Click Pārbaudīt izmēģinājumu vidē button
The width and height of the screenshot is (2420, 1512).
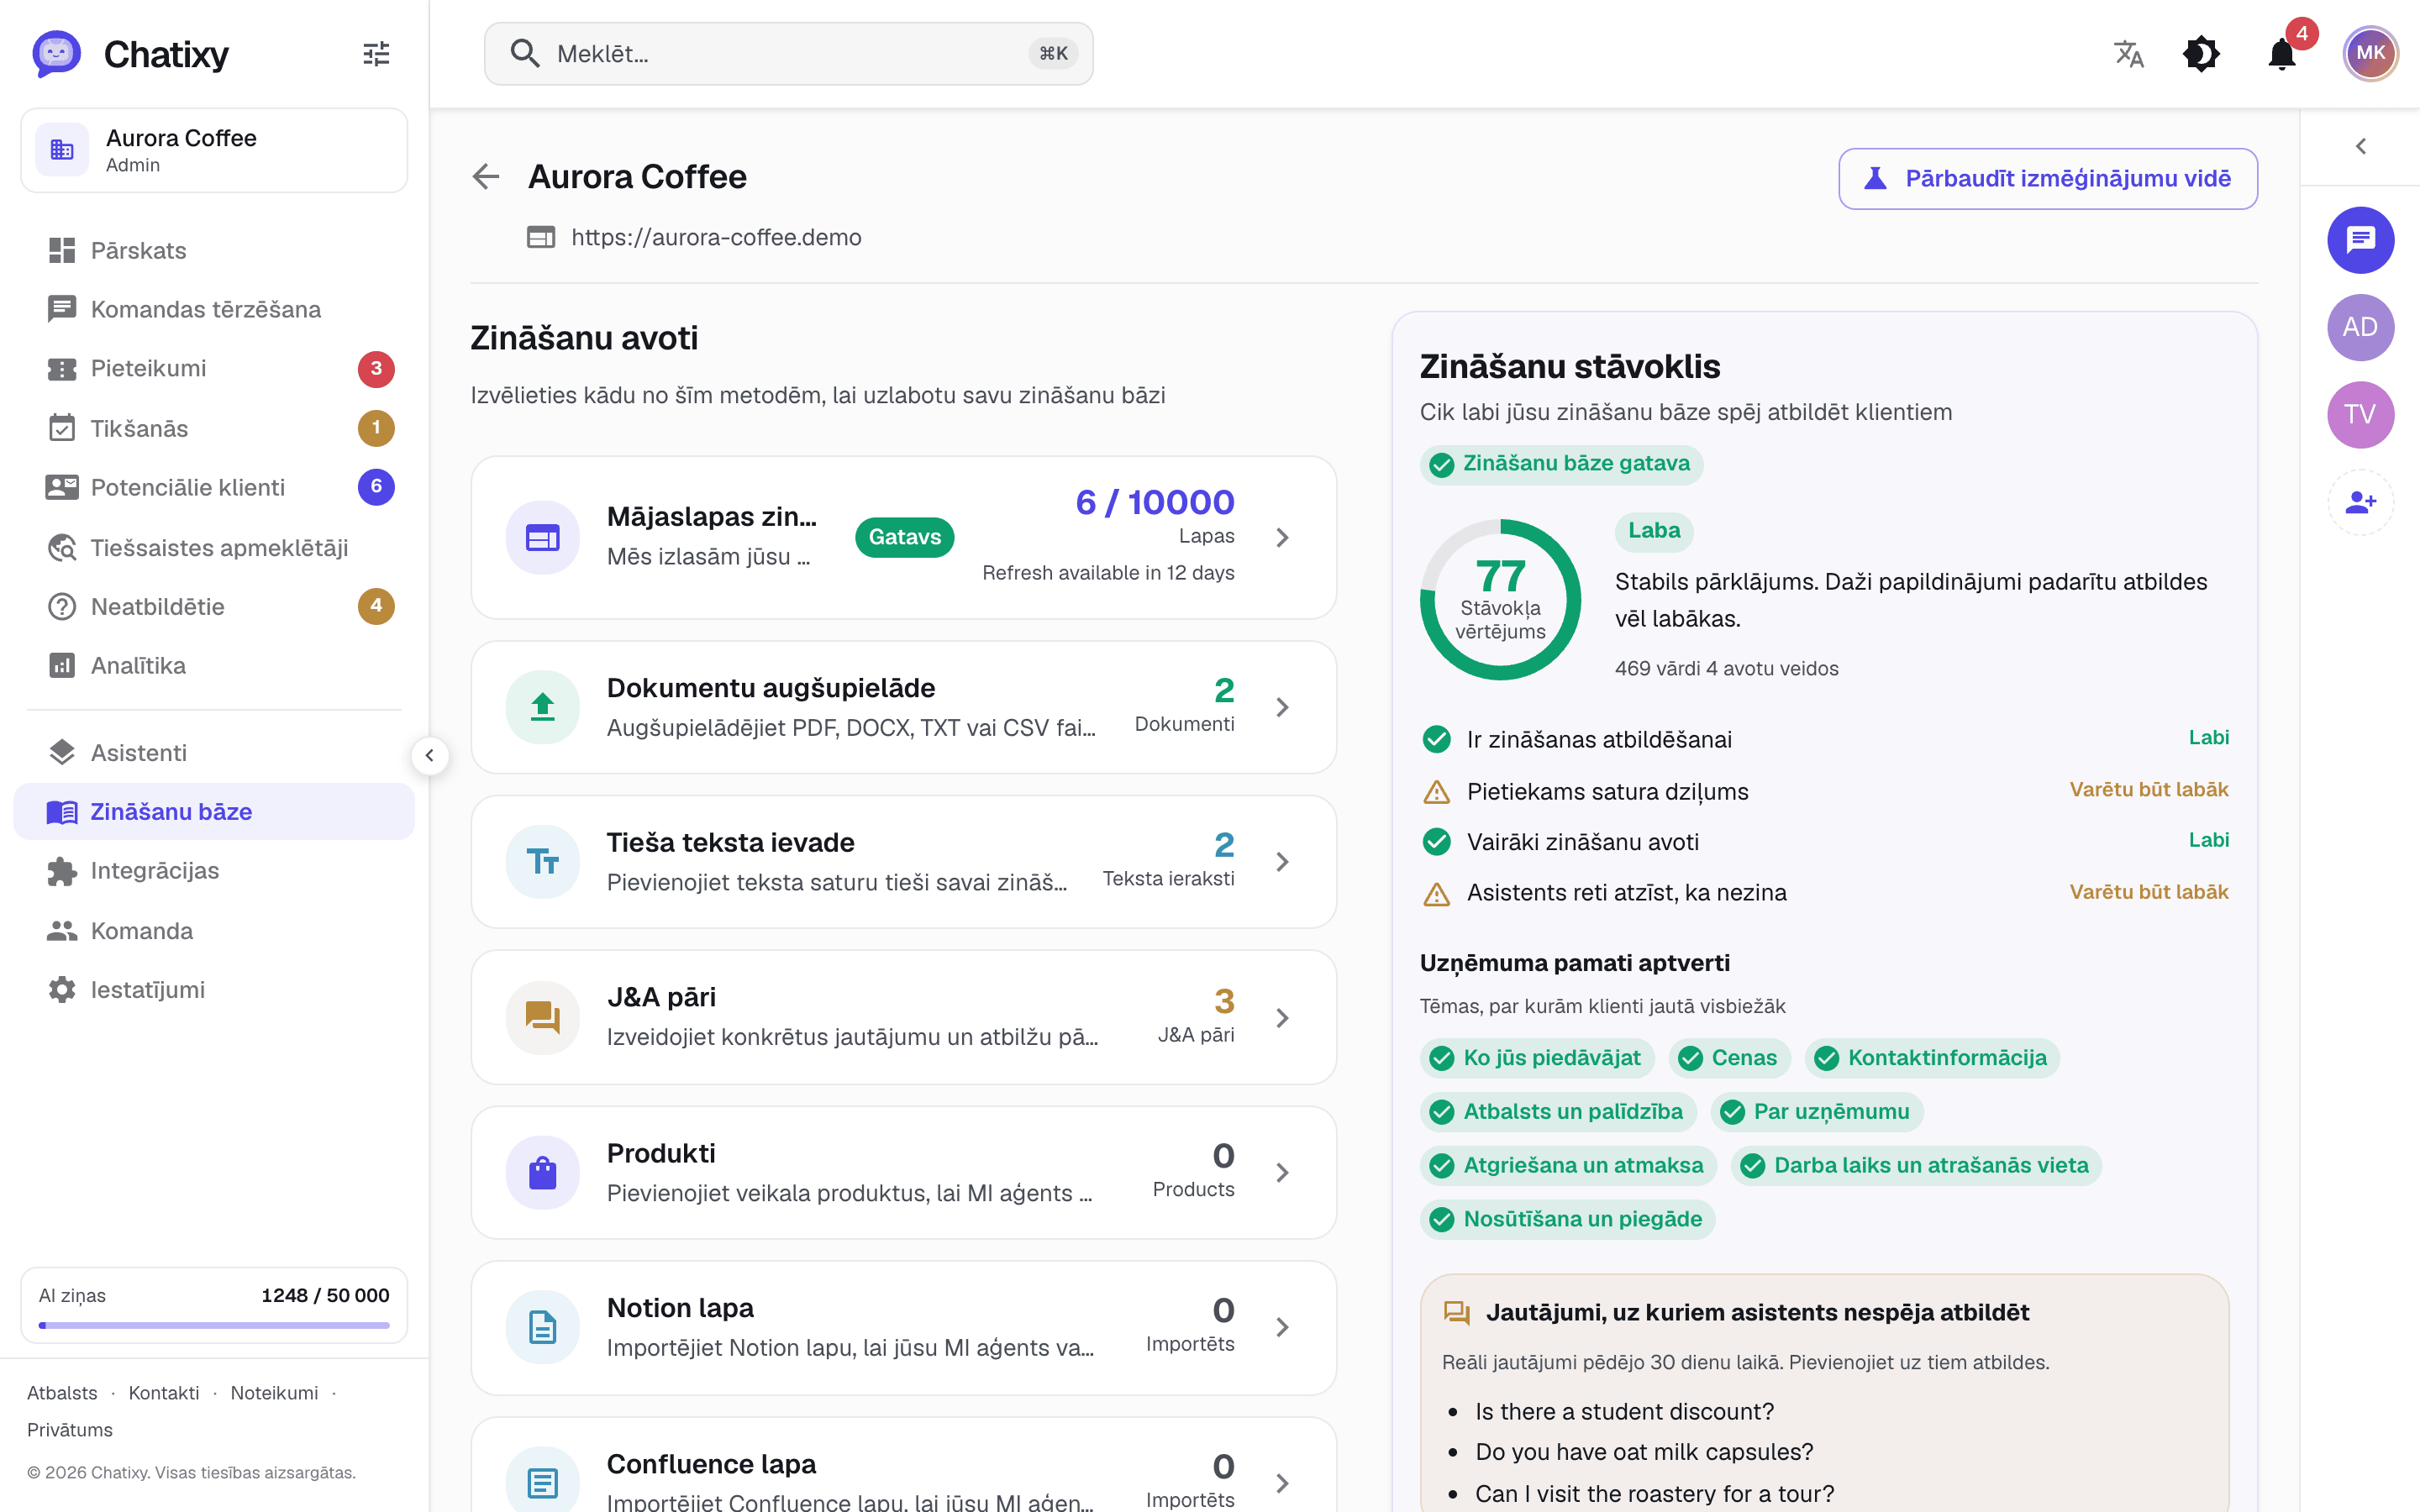point(2048,179)
